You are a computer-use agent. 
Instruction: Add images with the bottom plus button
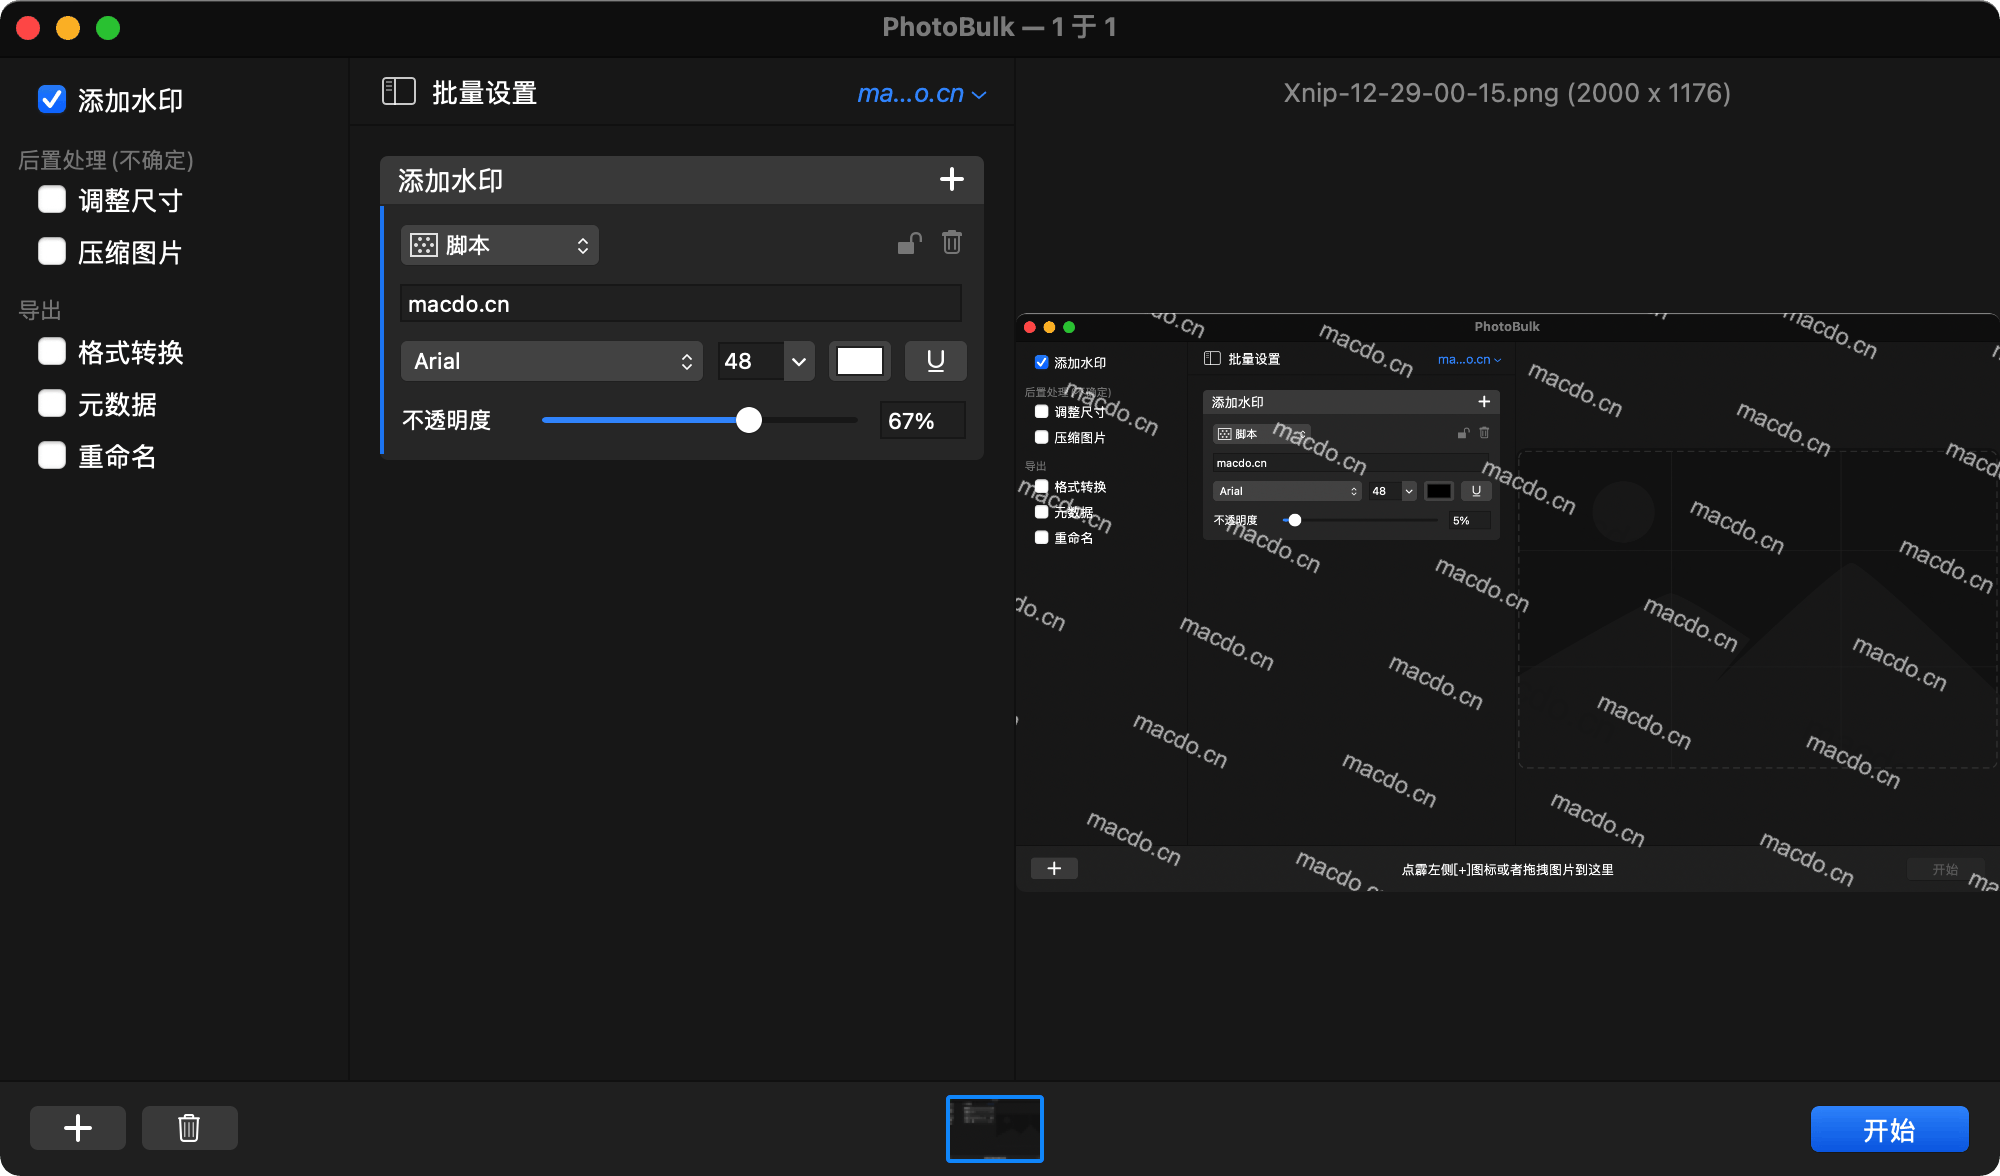coord(78,1128)
